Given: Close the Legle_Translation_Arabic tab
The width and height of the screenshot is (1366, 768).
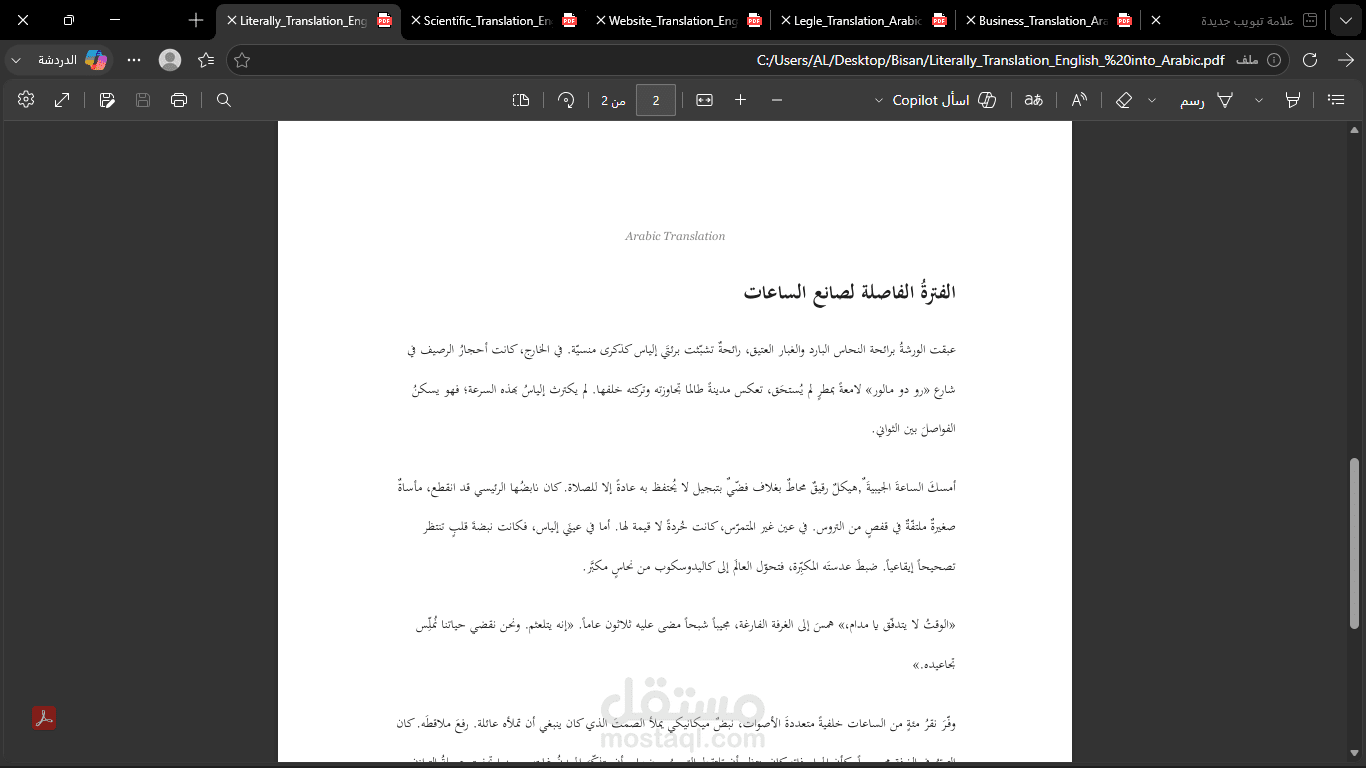Looking at the screenshot, I should coord(786,20).
